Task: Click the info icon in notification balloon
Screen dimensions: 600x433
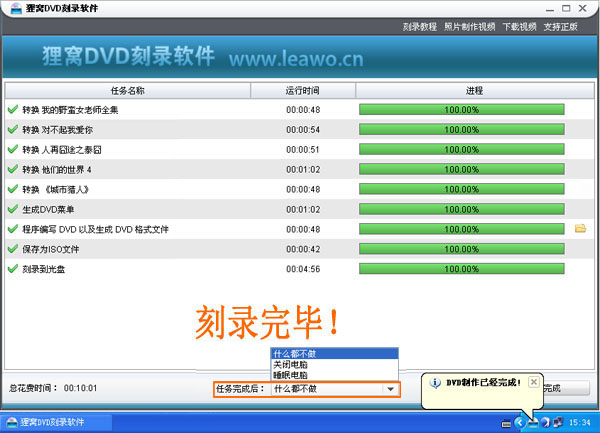Action: (x=435, y=383)
